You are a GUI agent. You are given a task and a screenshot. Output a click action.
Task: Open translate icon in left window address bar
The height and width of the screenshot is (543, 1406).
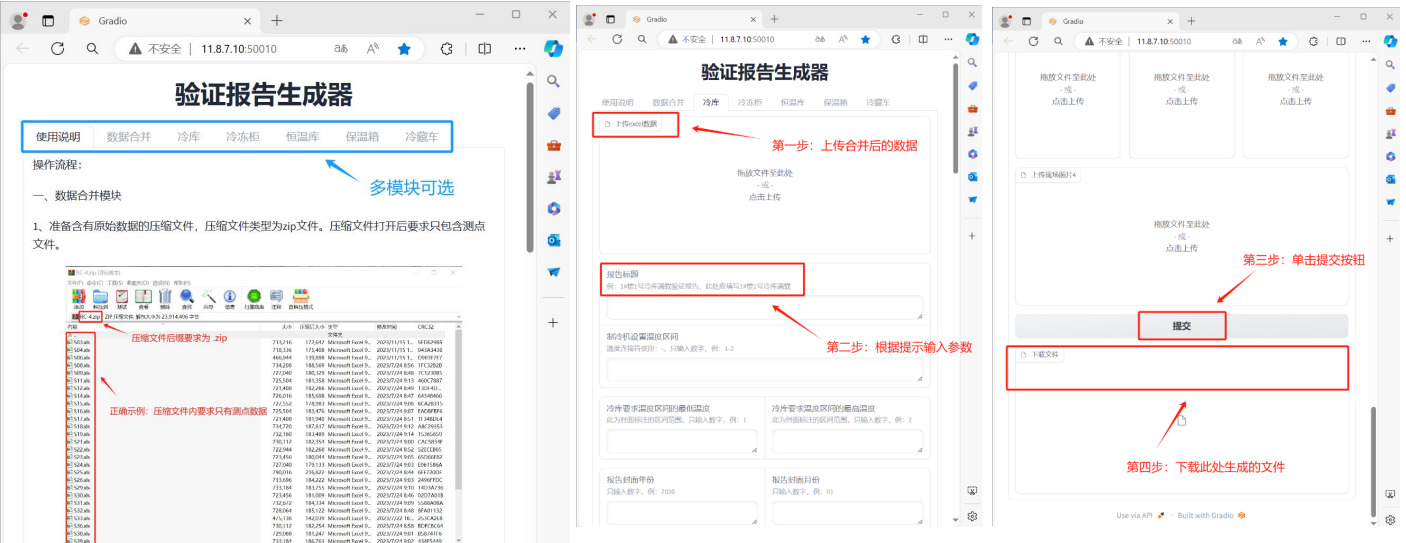click(341, 48)
